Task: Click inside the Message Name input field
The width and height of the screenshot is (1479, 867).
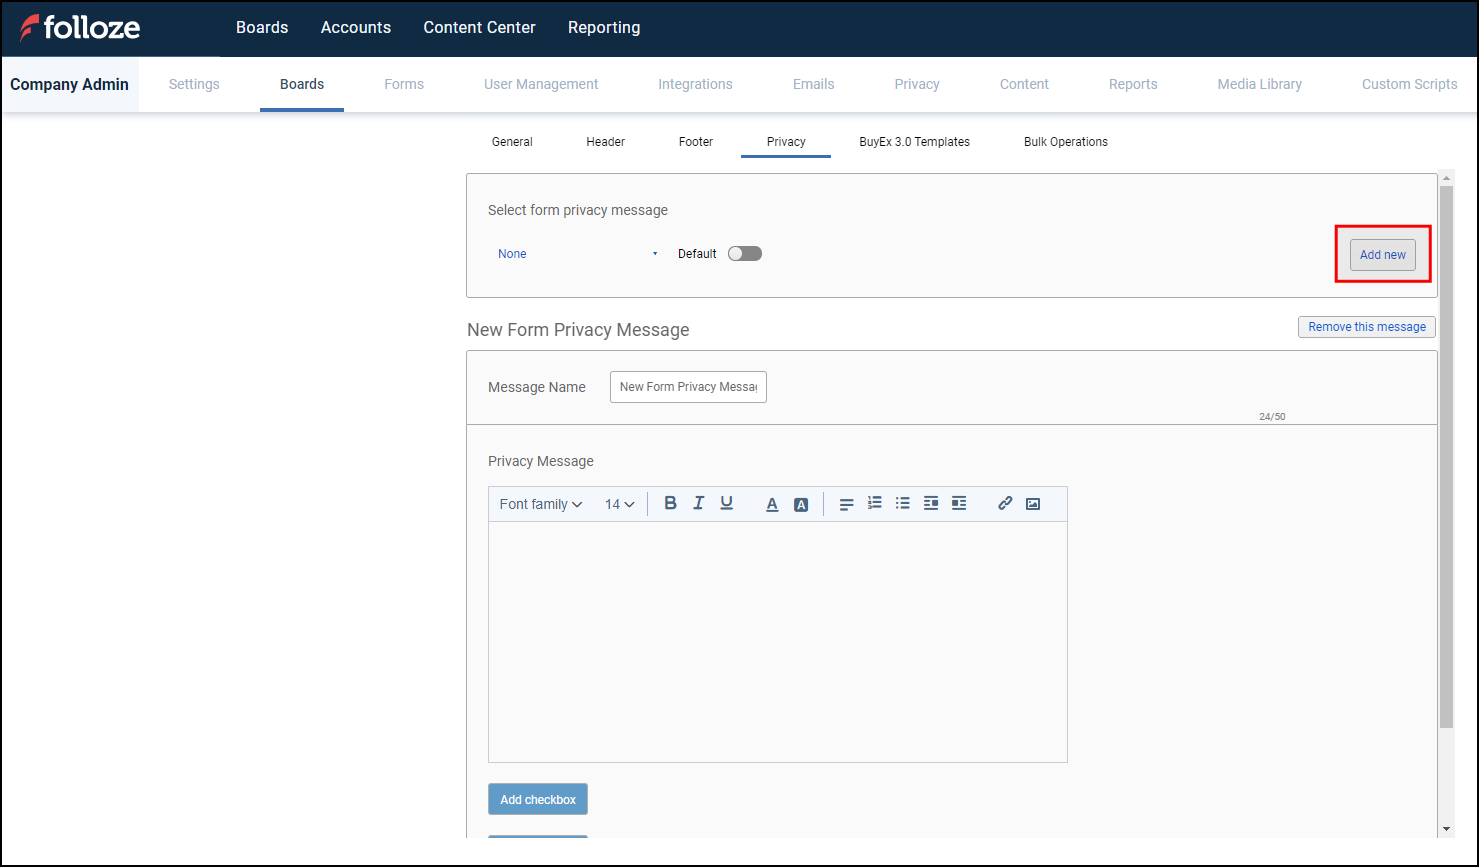Action: [687, 387]
